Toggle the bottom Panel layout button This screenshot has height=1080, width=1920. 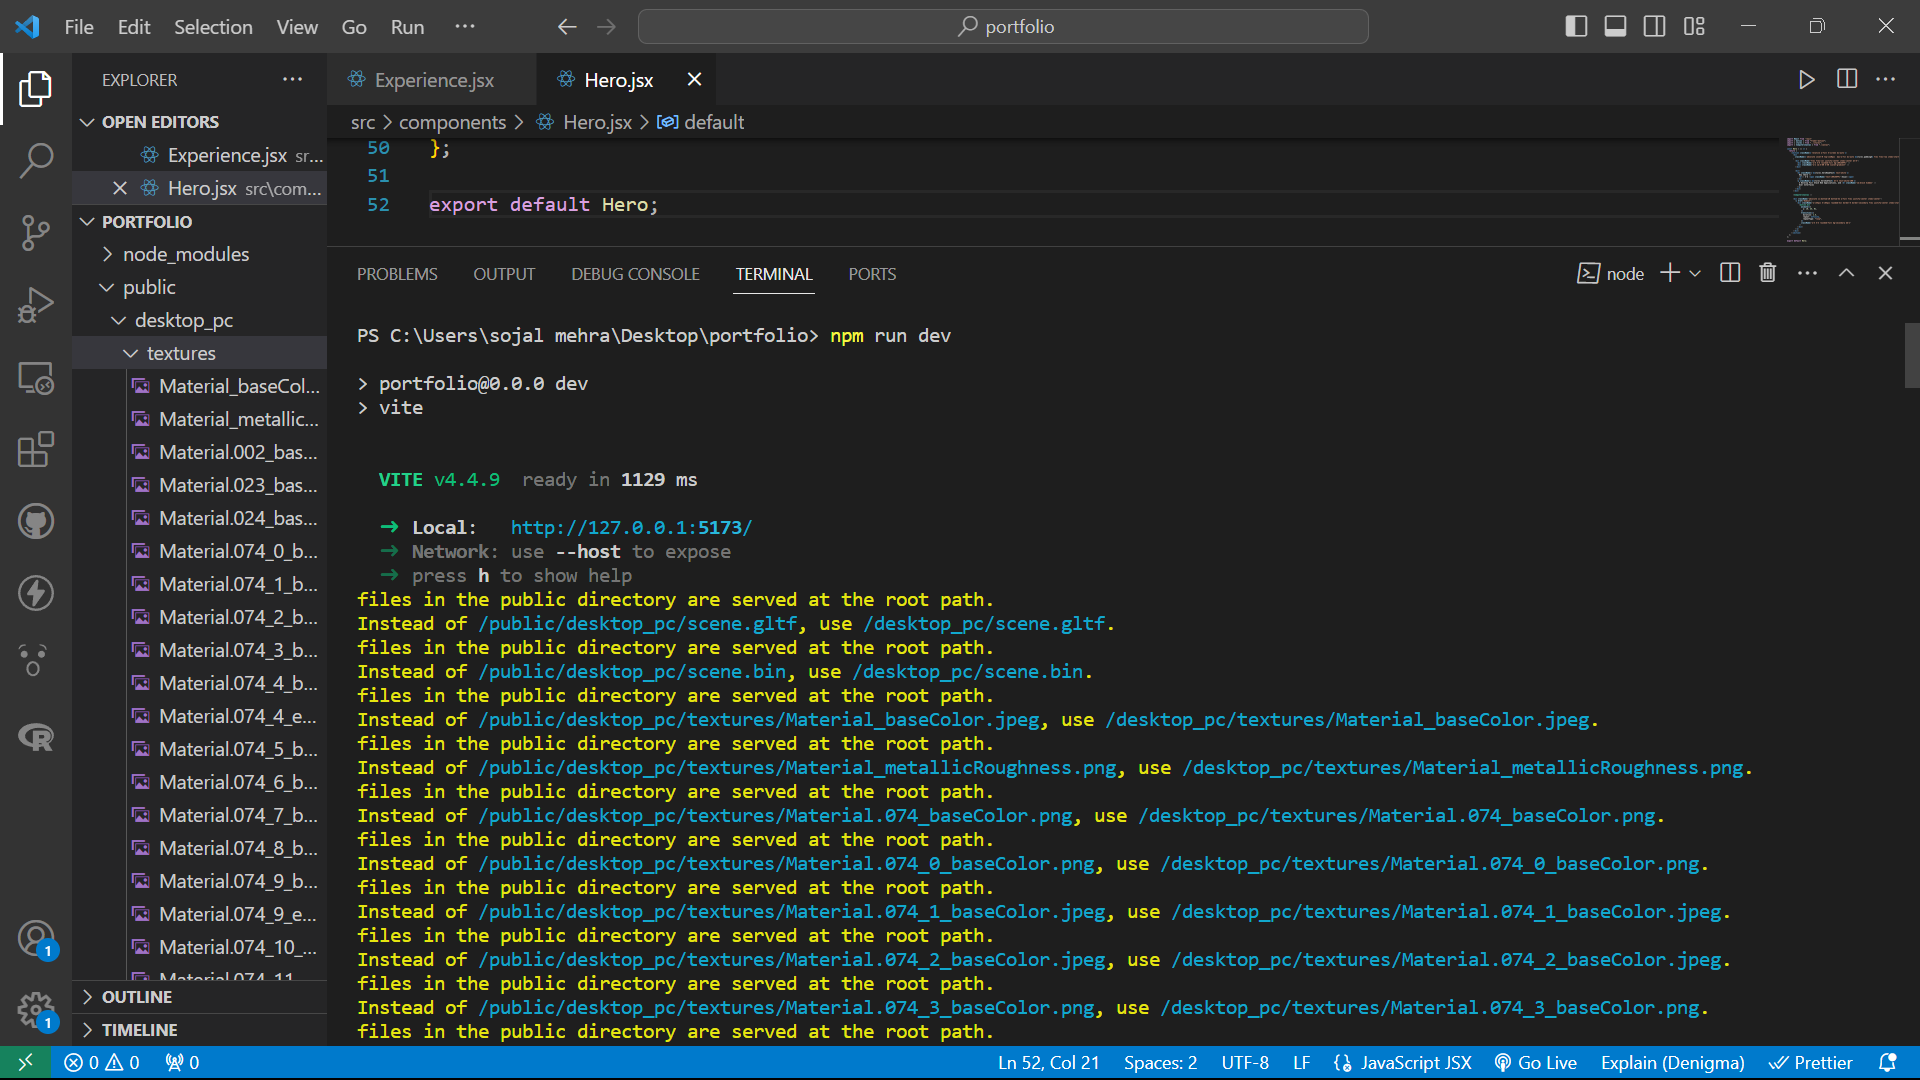click(1615, 27)
